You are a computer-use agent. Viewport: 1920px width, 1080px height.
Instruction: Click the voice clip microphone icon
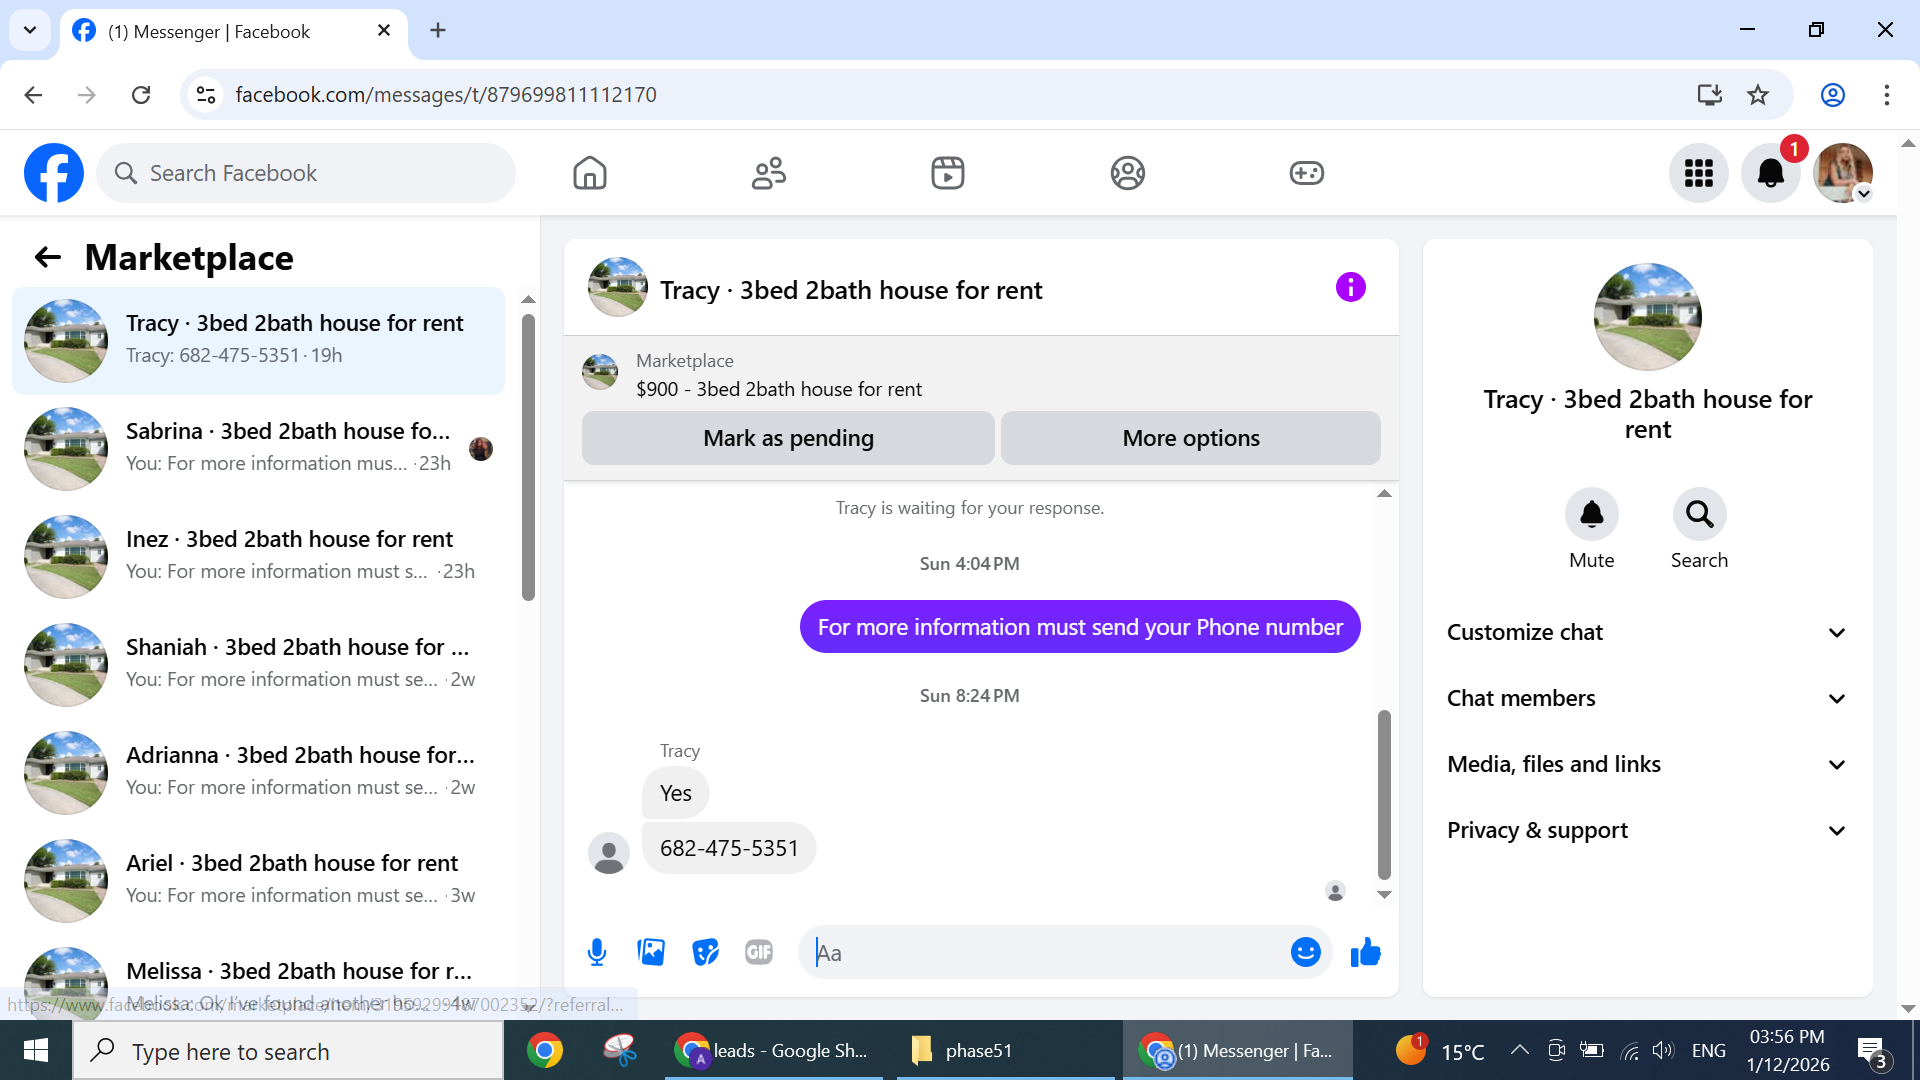coord(597,952)
